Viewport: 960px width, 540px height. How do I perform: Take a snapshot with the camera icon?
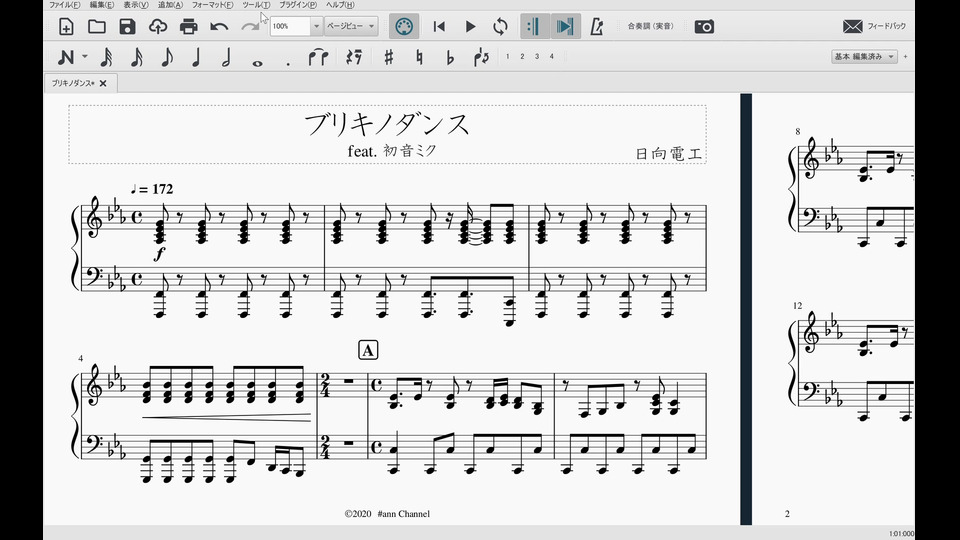click(x=704, y=26)
